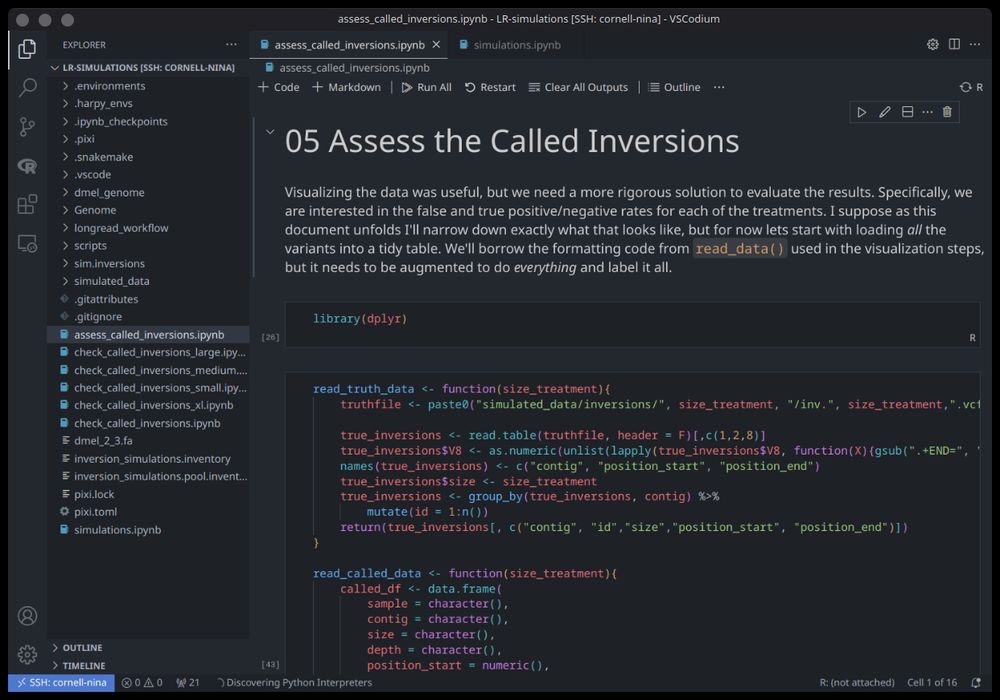This screenshot has height=700, width=1000.
Task: Edit the cell with the pencil icon
Action: [x=885, y=112]
